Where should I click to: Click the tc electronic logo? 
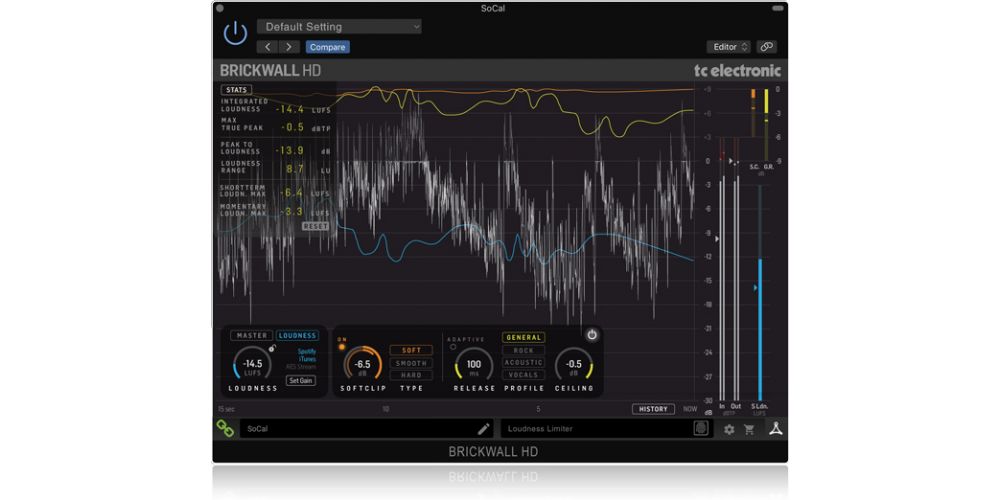coord(737,71)
